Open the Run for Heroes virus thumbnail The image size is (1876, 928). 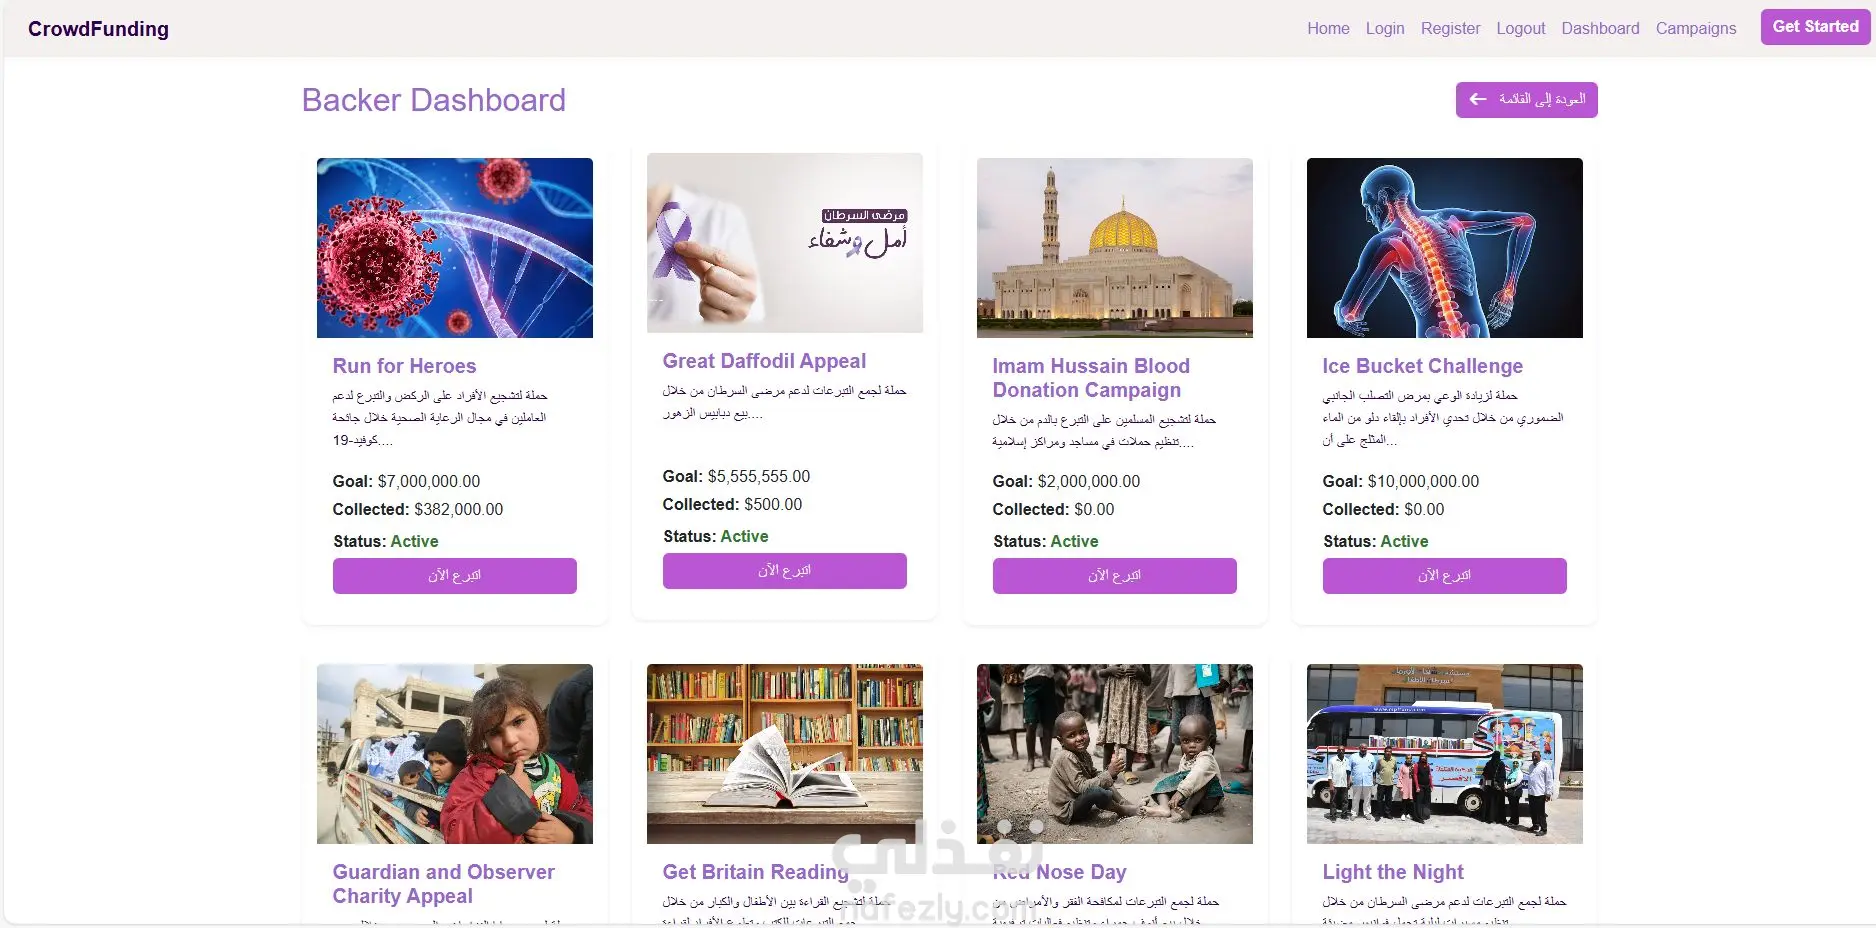455,248
